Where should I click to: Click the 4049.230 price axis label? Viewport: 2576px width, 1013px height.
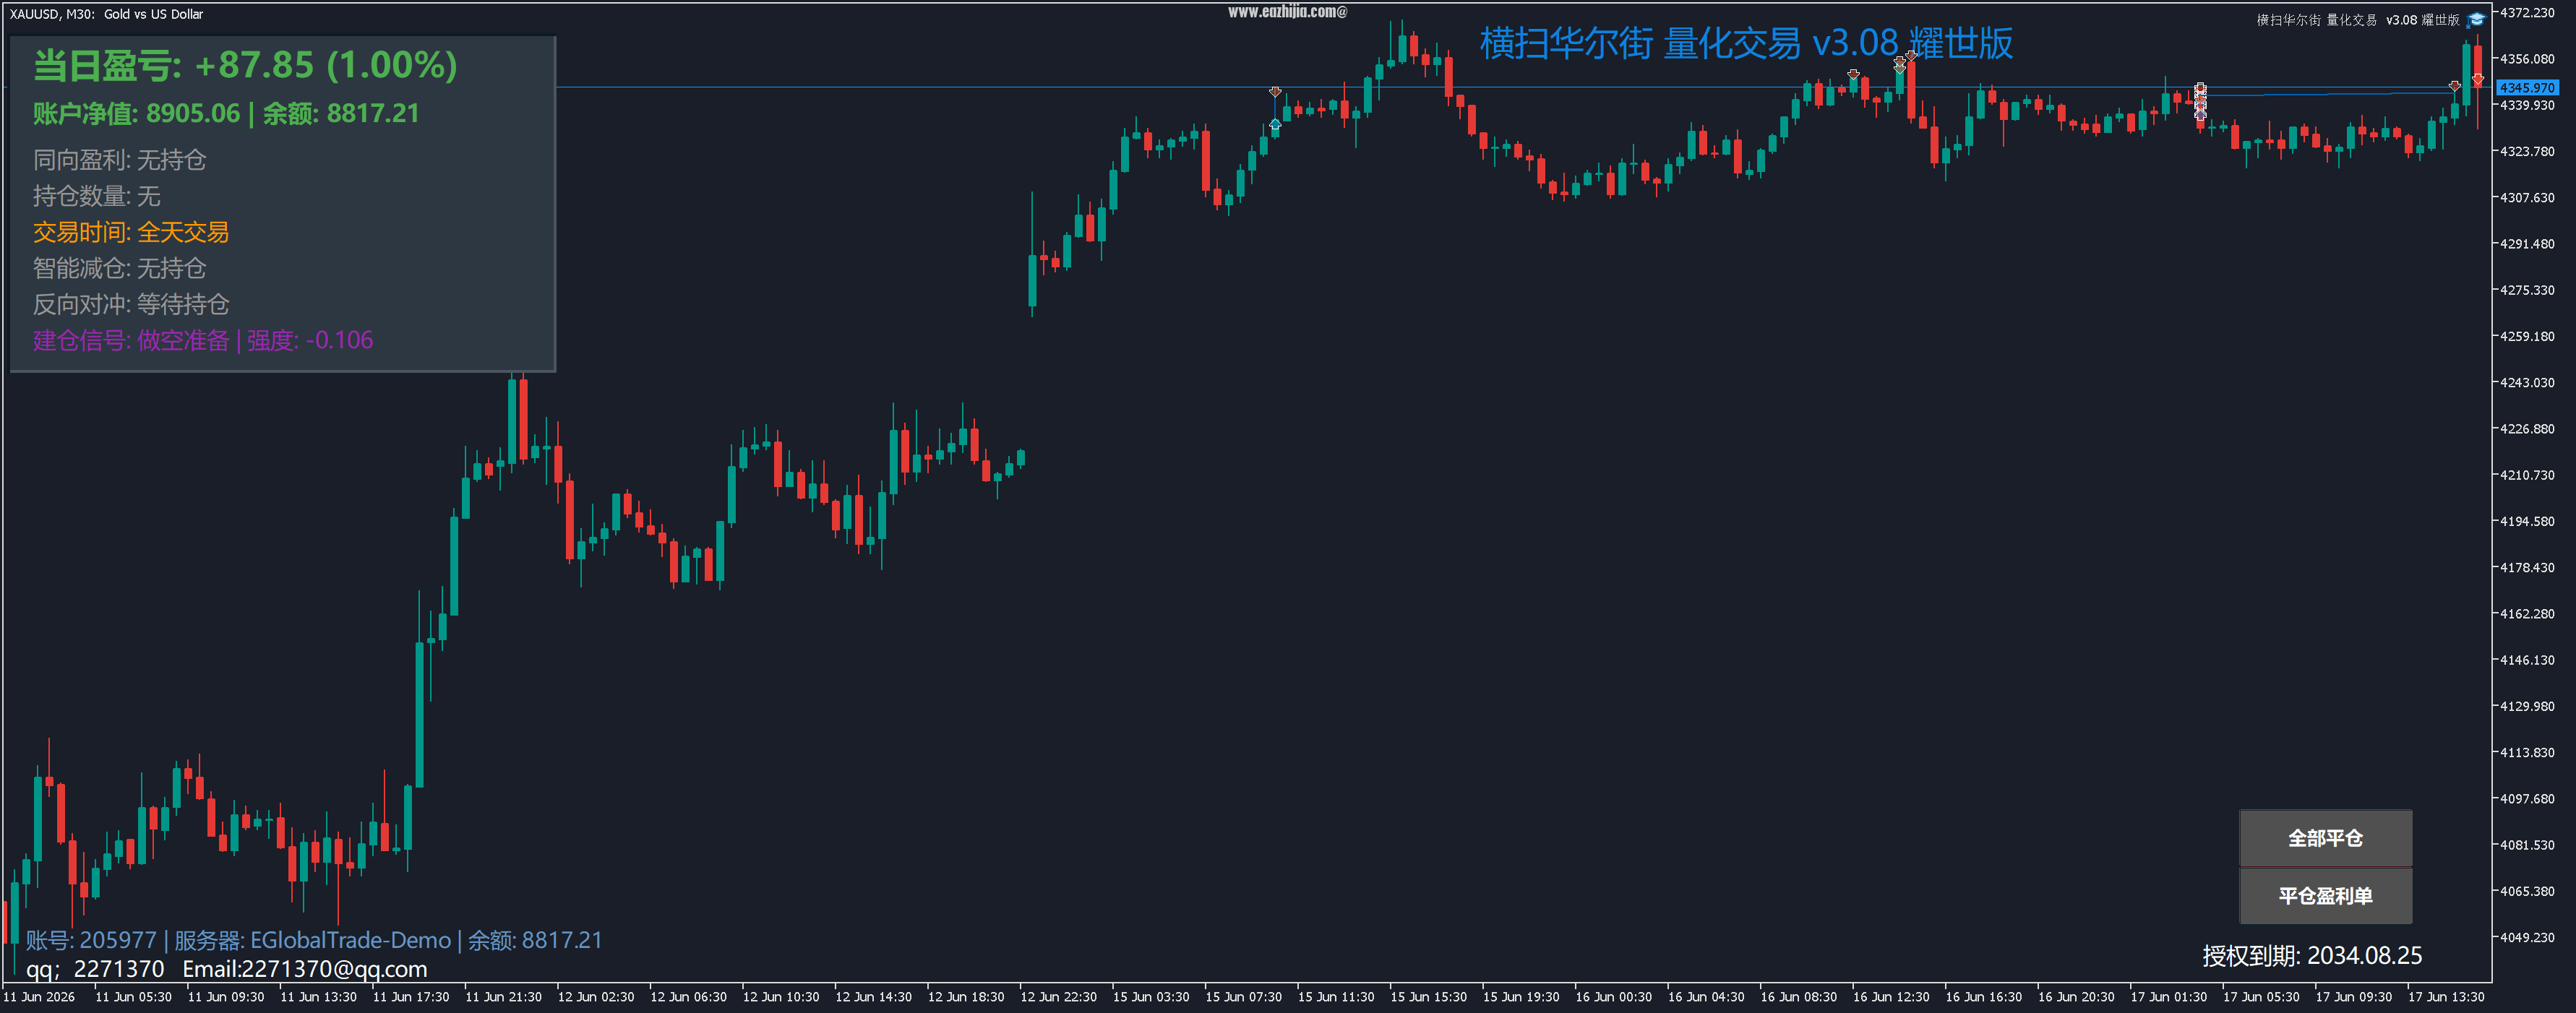[2527, 938]
